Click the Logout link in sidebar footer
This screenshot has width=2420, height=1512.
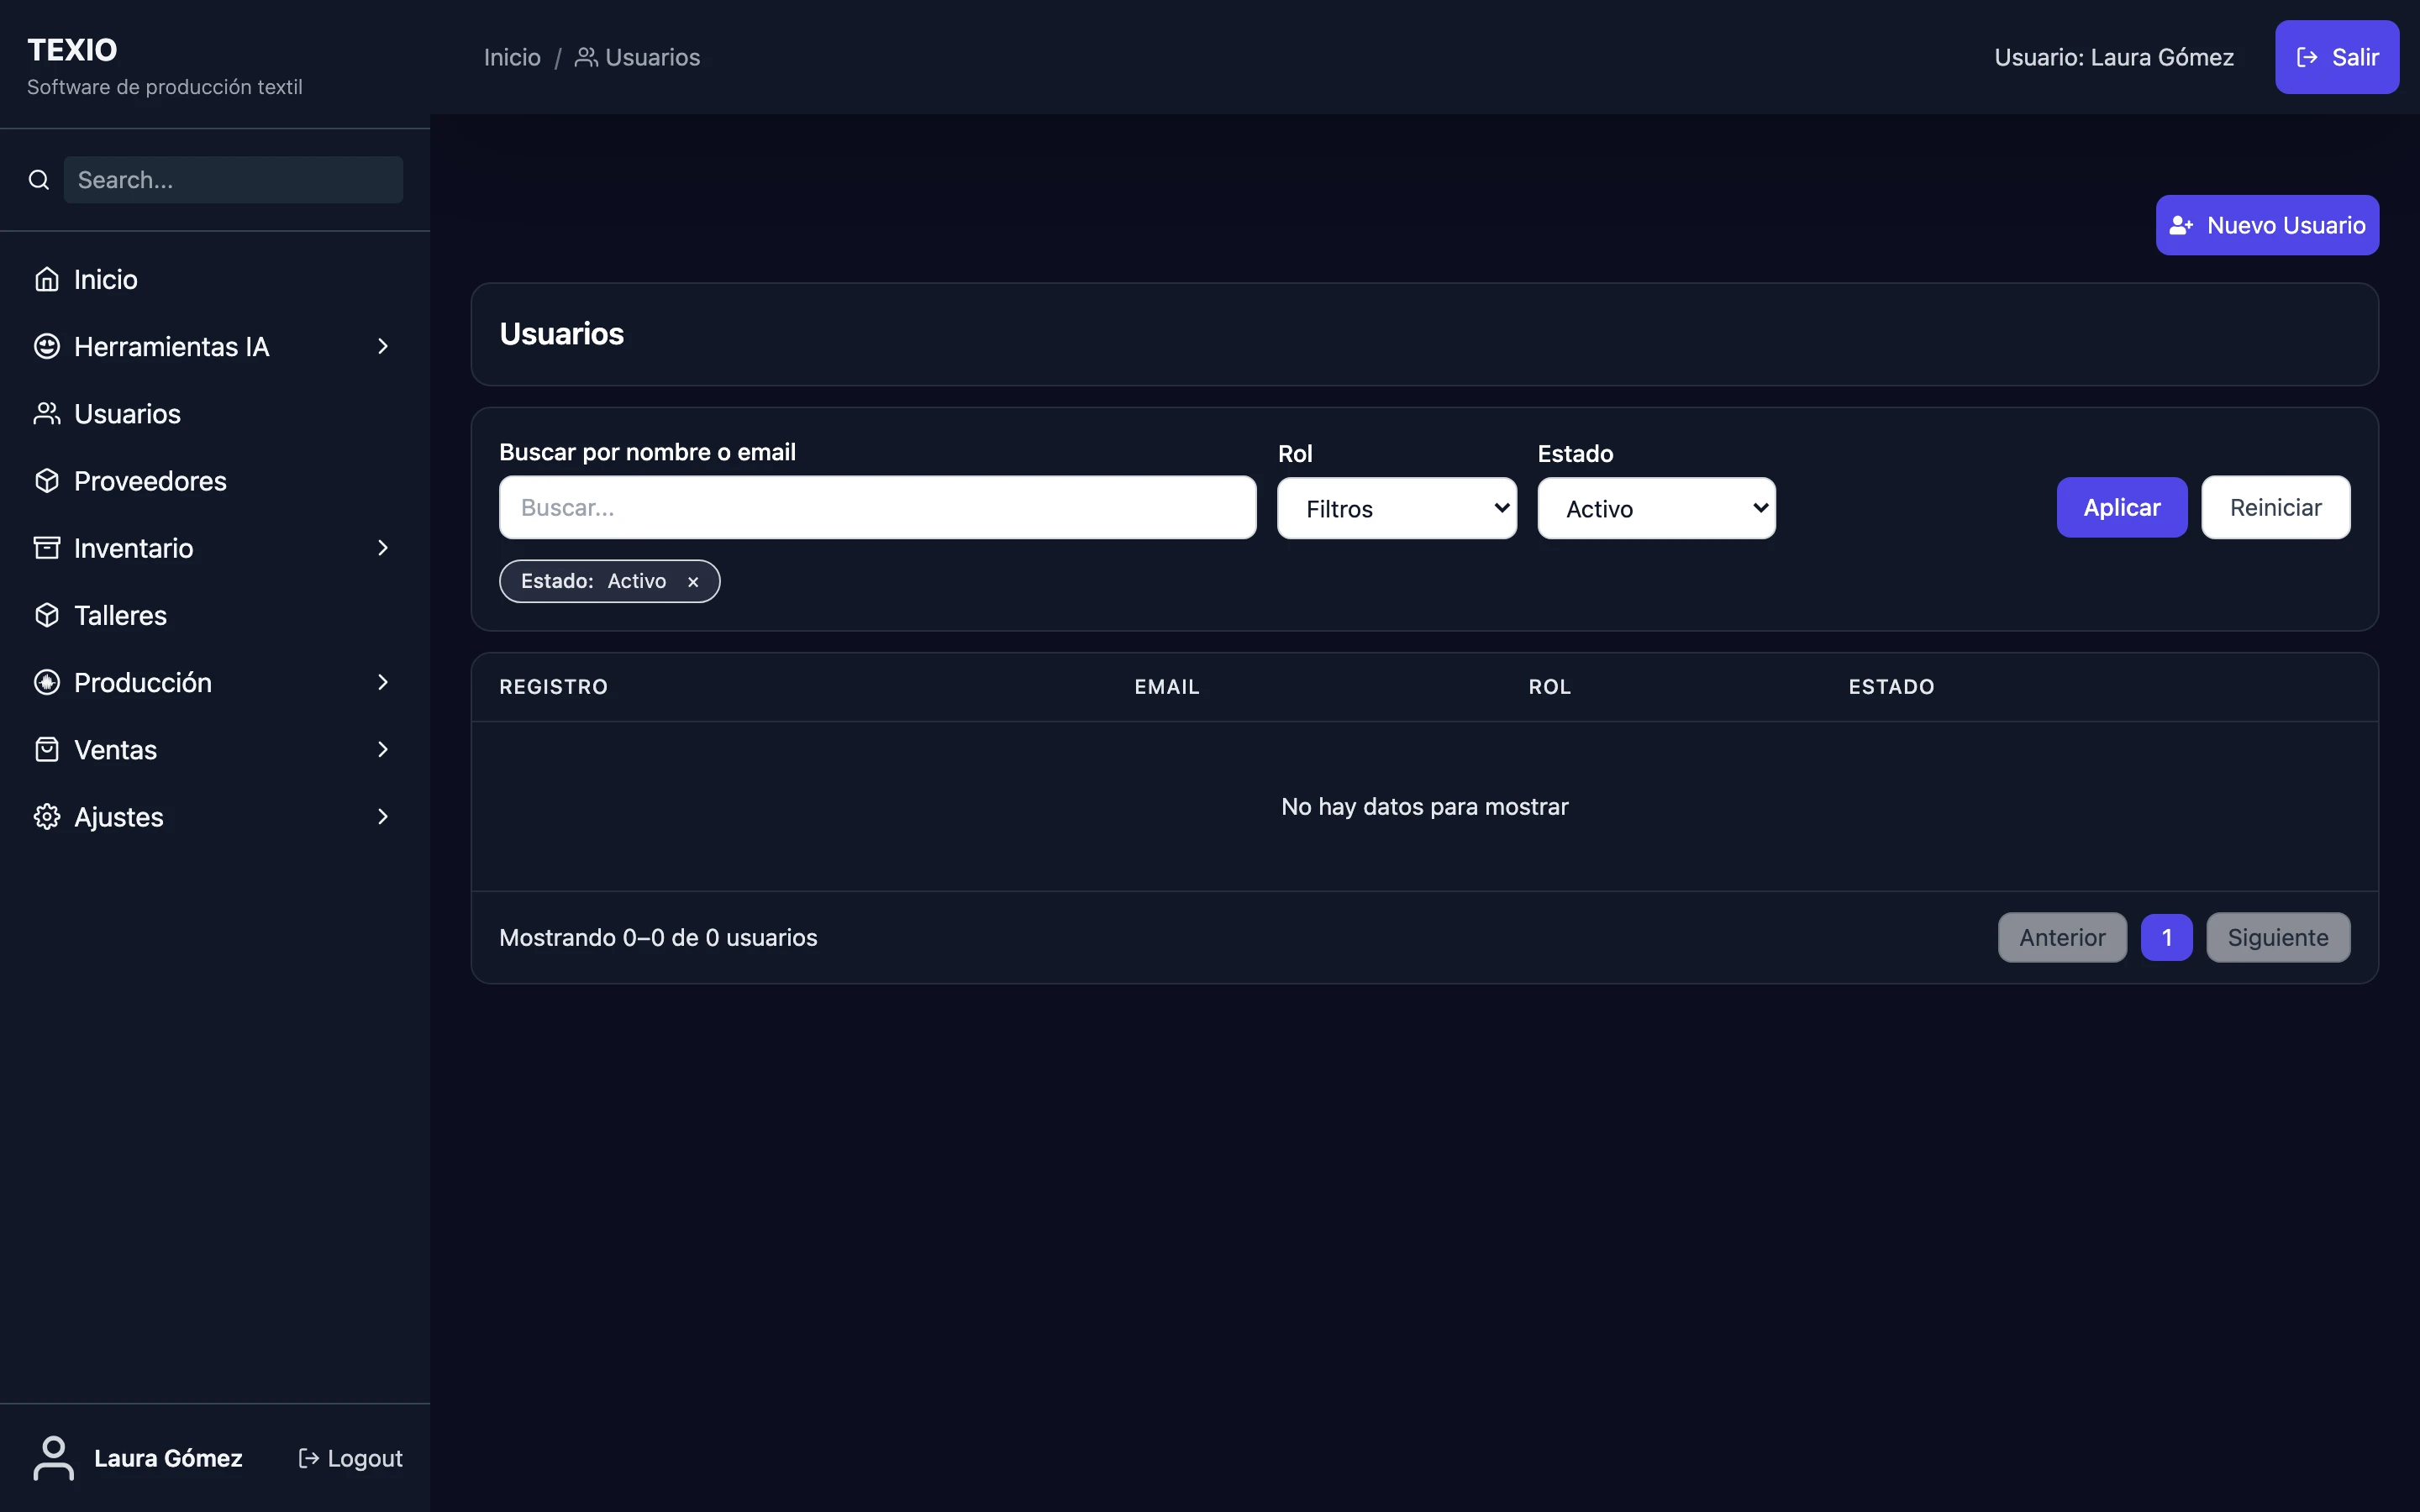point(351,1458)
